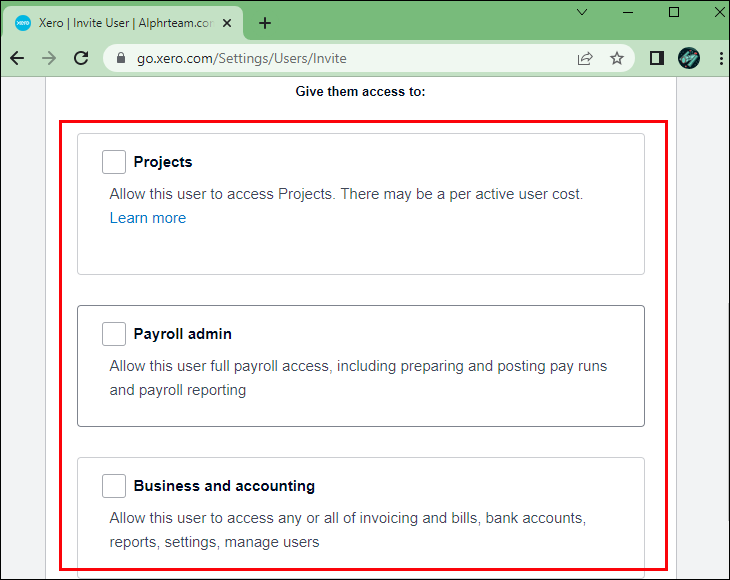Close the Xero Invite User tab
Image resolution: width=730 pixels, height=580 pixels.
[228, 23]
